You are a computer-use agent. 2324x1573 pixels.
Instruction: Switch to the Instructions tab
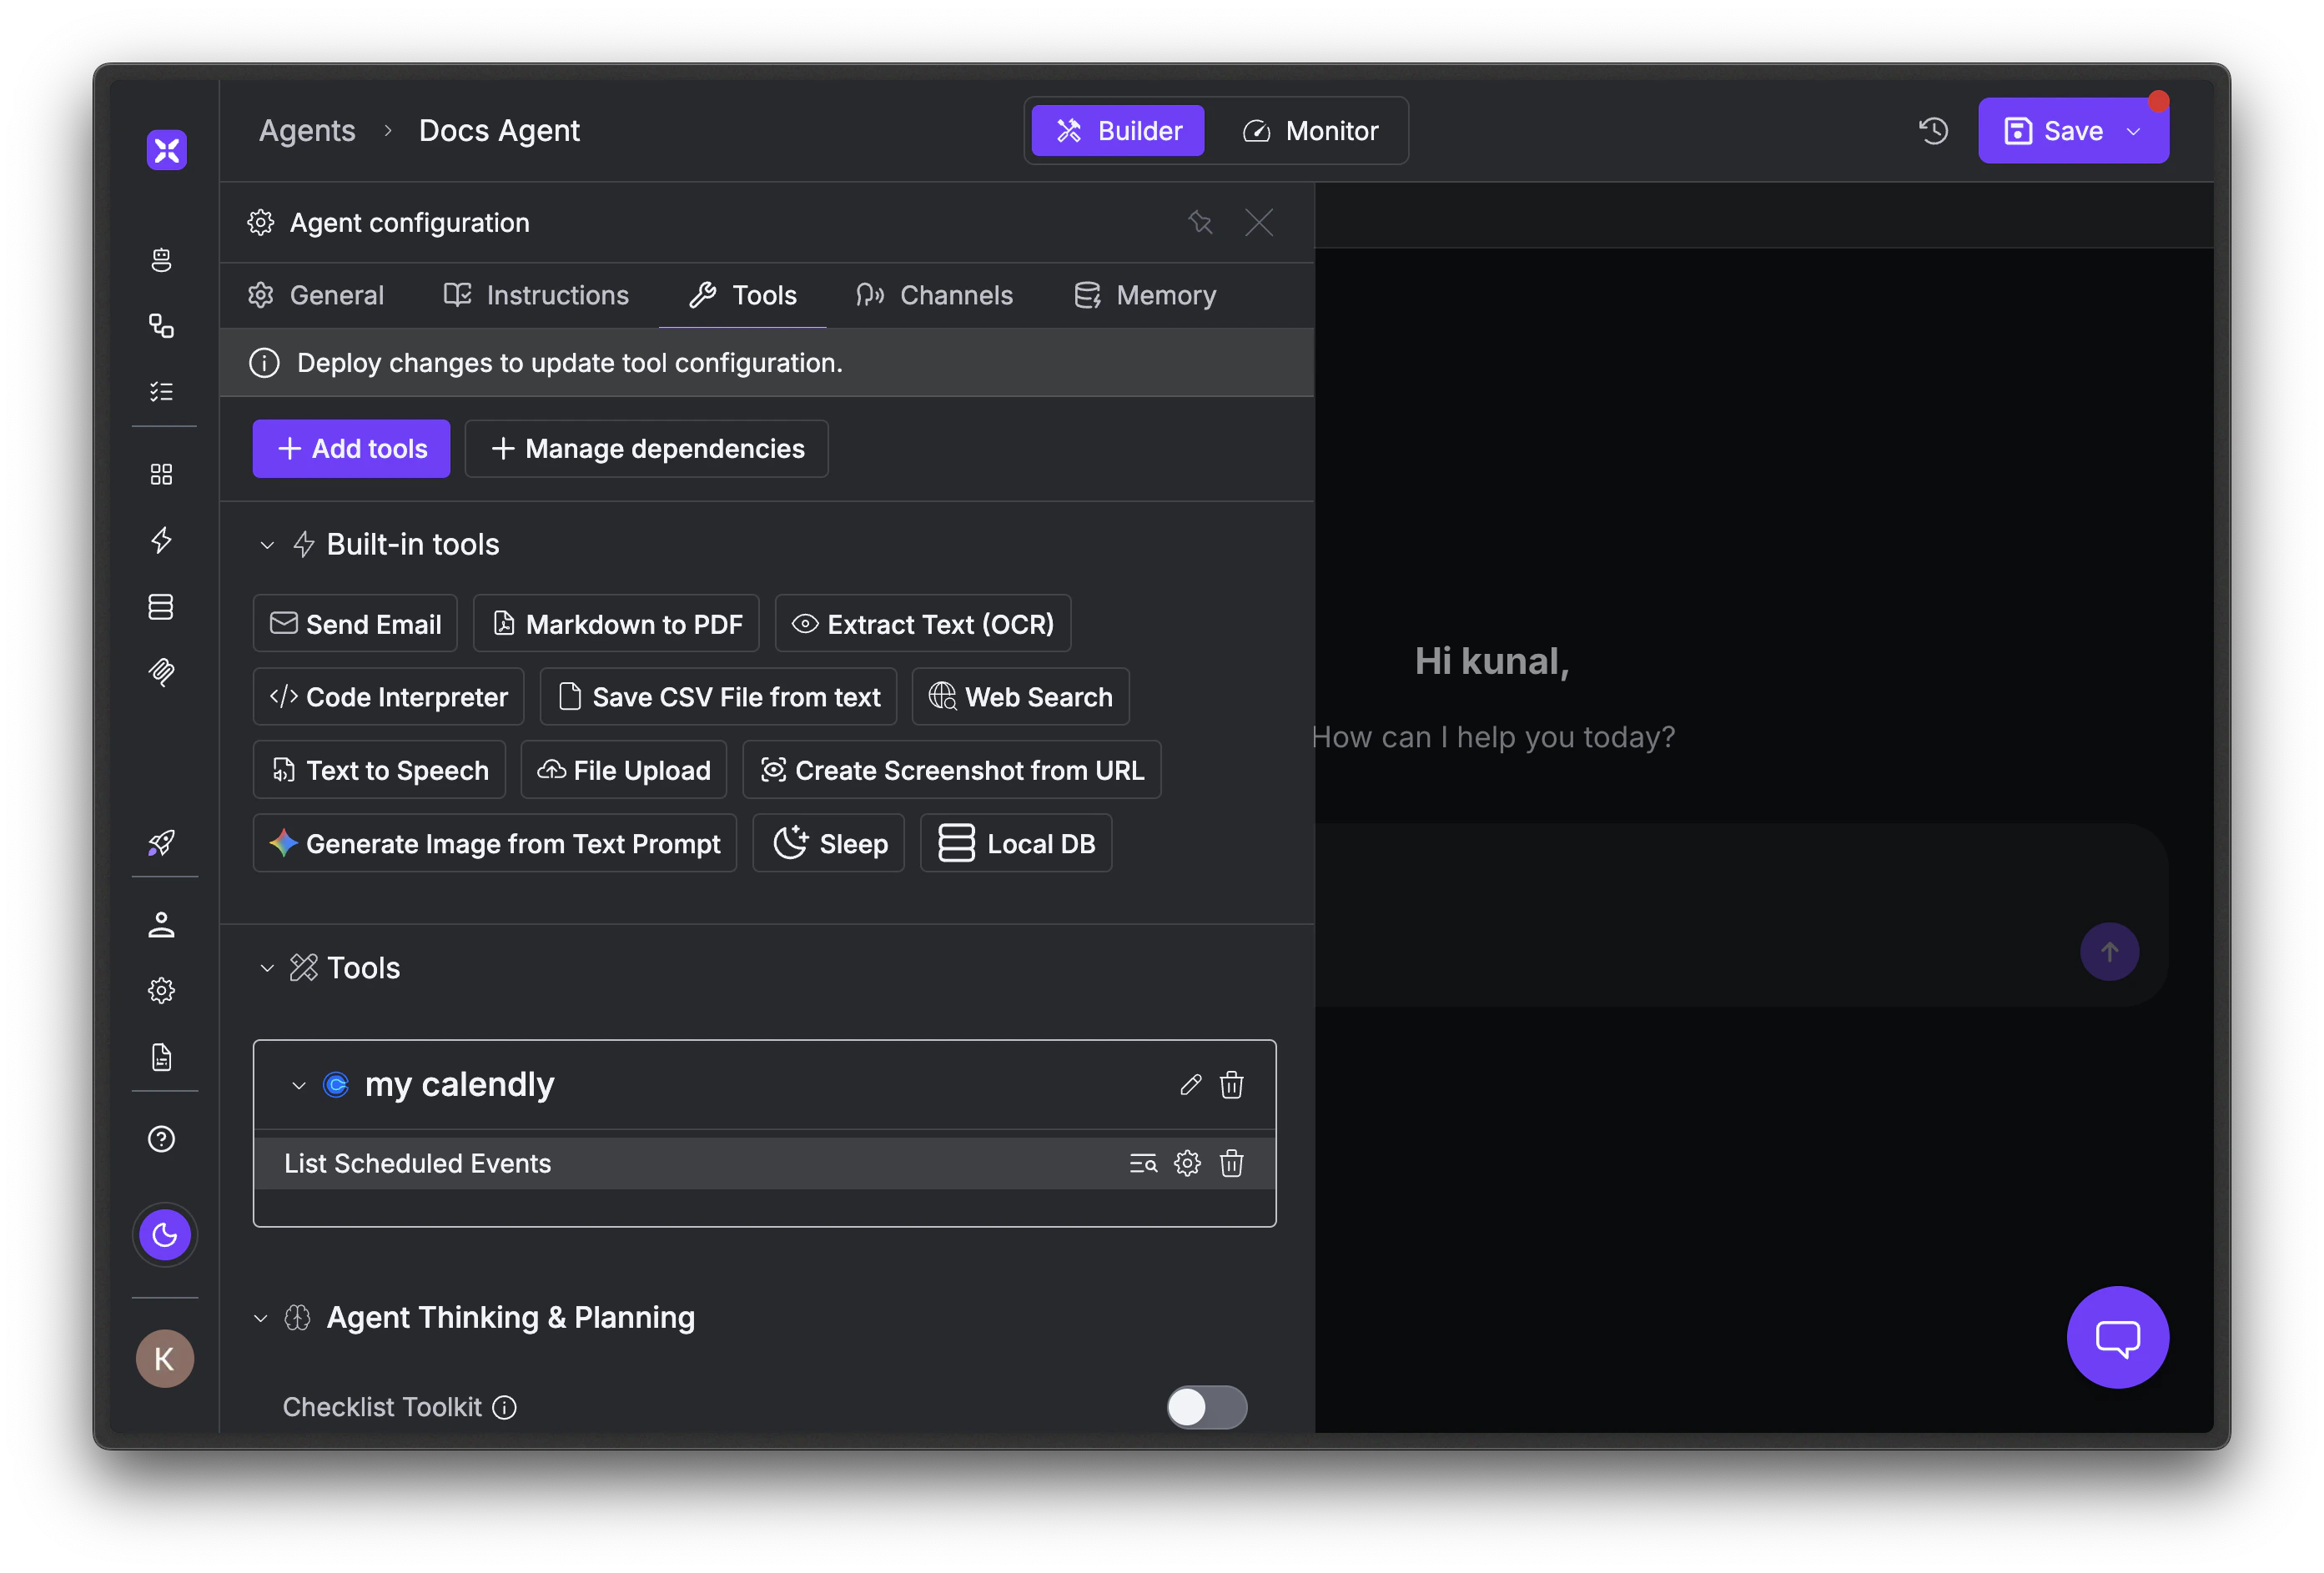[x=536, y=295]
